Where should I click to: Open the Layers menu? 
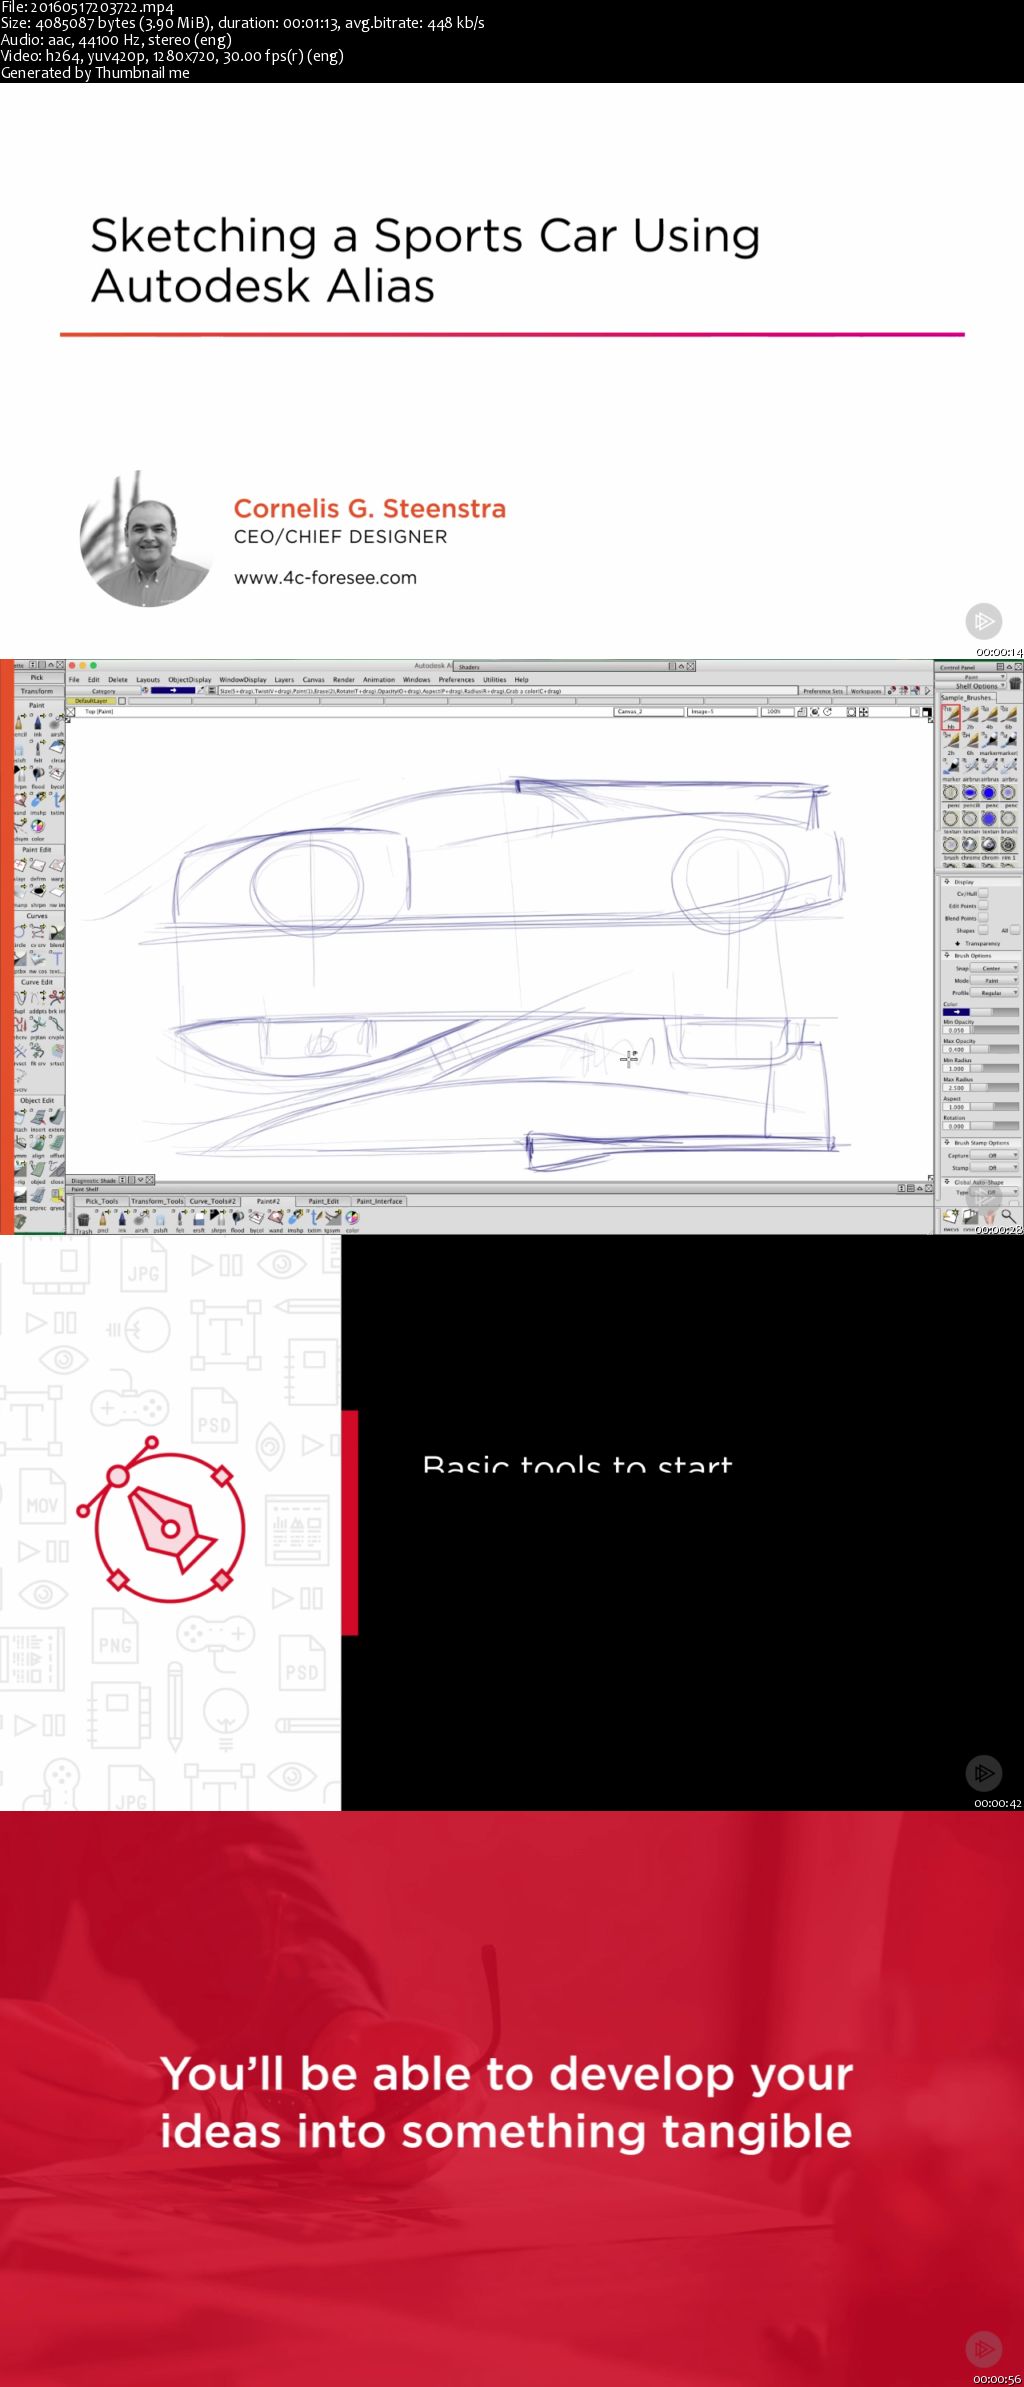tap(284, 679)
